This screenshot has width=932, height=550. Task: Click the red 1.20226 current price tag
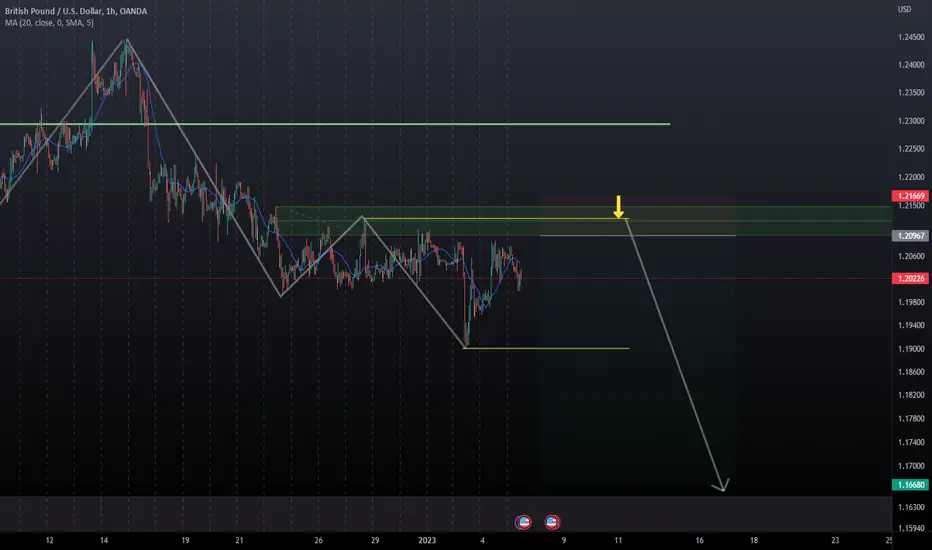click(910, 278)
